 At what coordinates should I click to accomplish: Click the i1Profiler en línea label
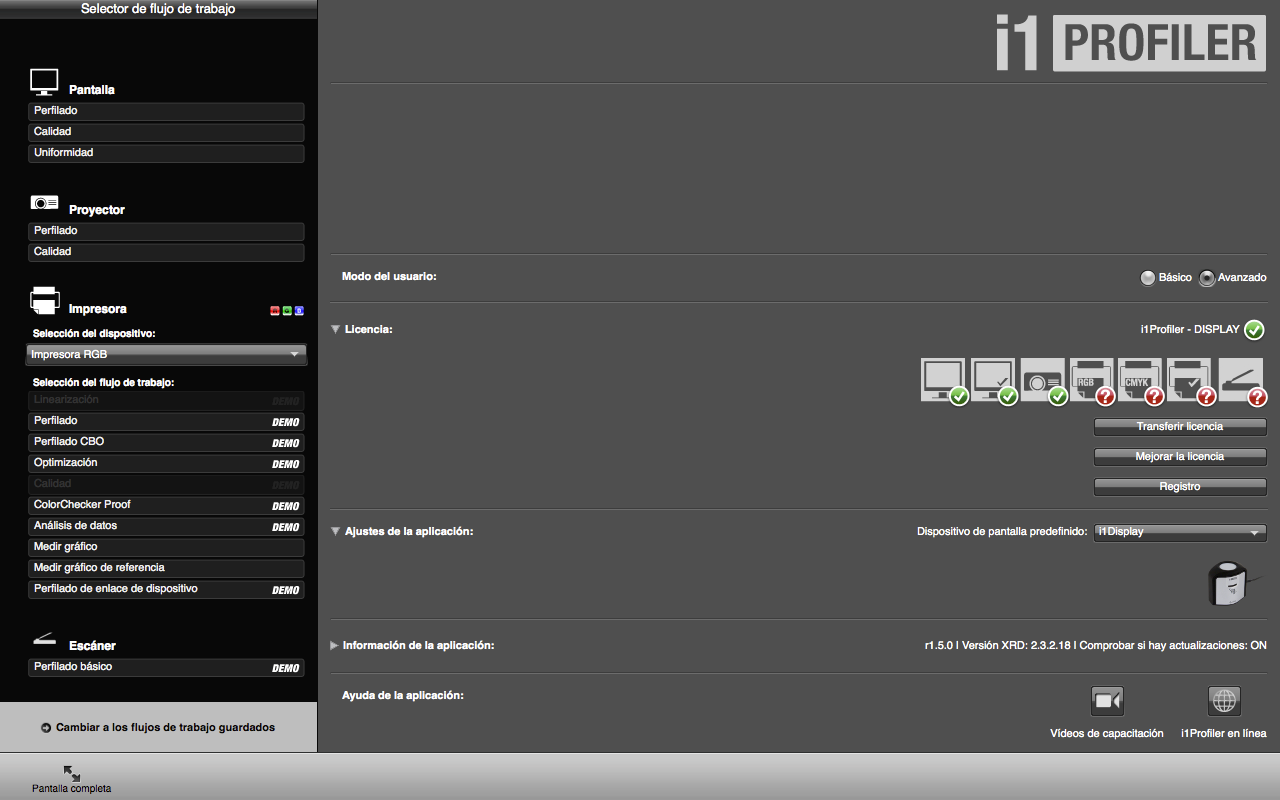(x=1224, y=733)
